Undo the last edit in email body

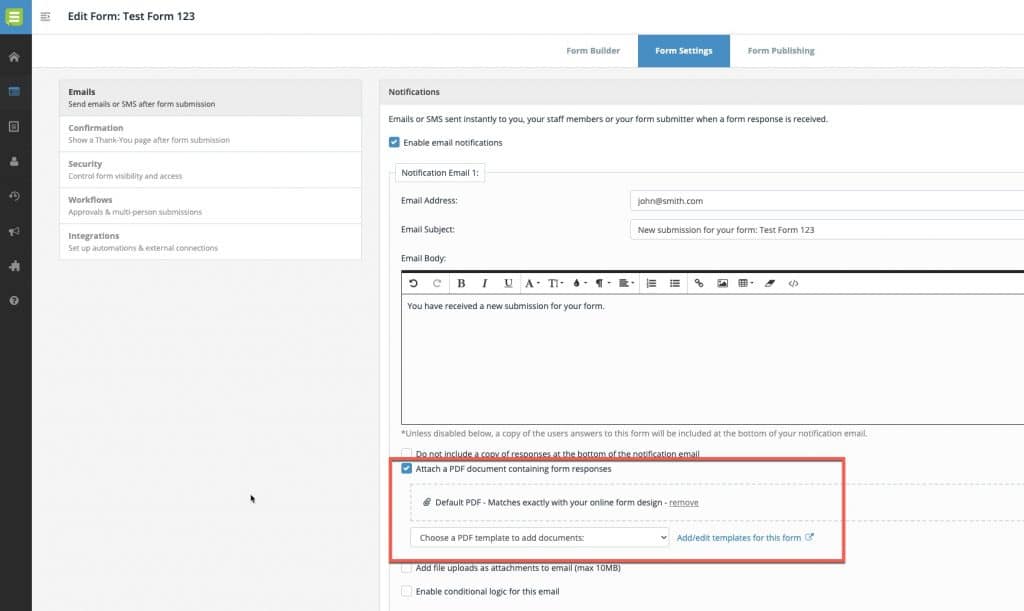pos(412,283)
